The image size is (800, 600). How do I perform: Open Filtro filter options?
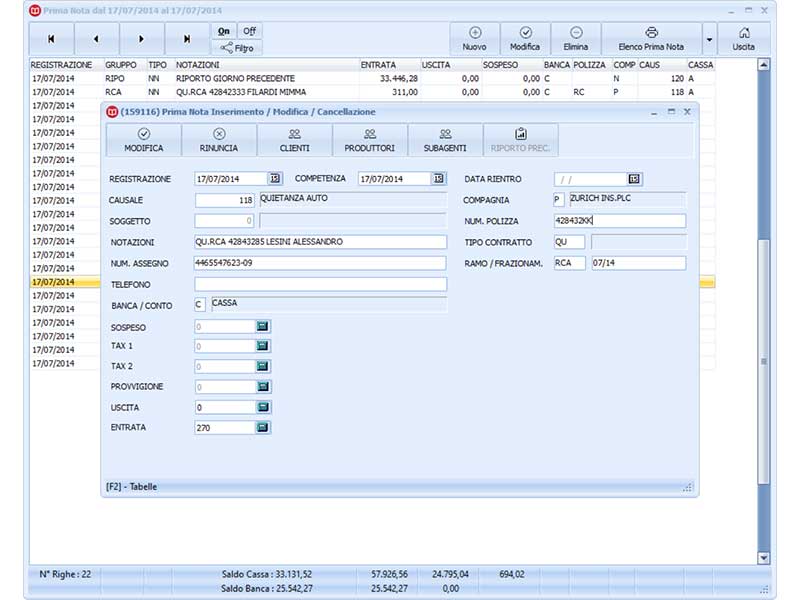237,48
